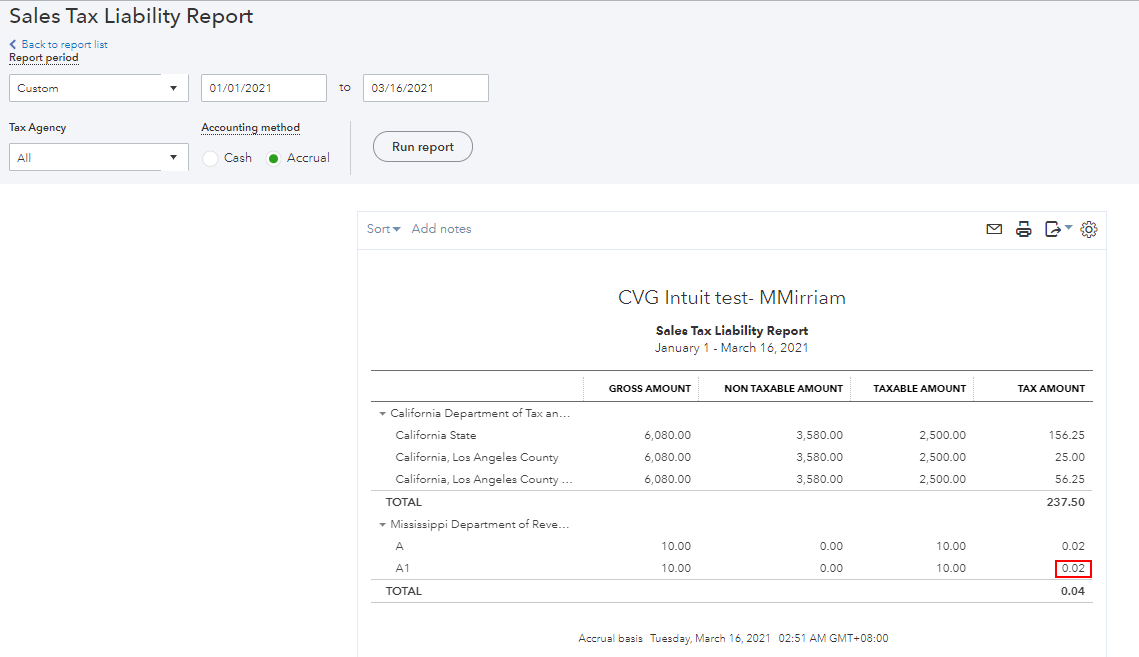This screenshot has width=1139, height=657.
Task: Click the Add notes option
Action: pos(441,228)
